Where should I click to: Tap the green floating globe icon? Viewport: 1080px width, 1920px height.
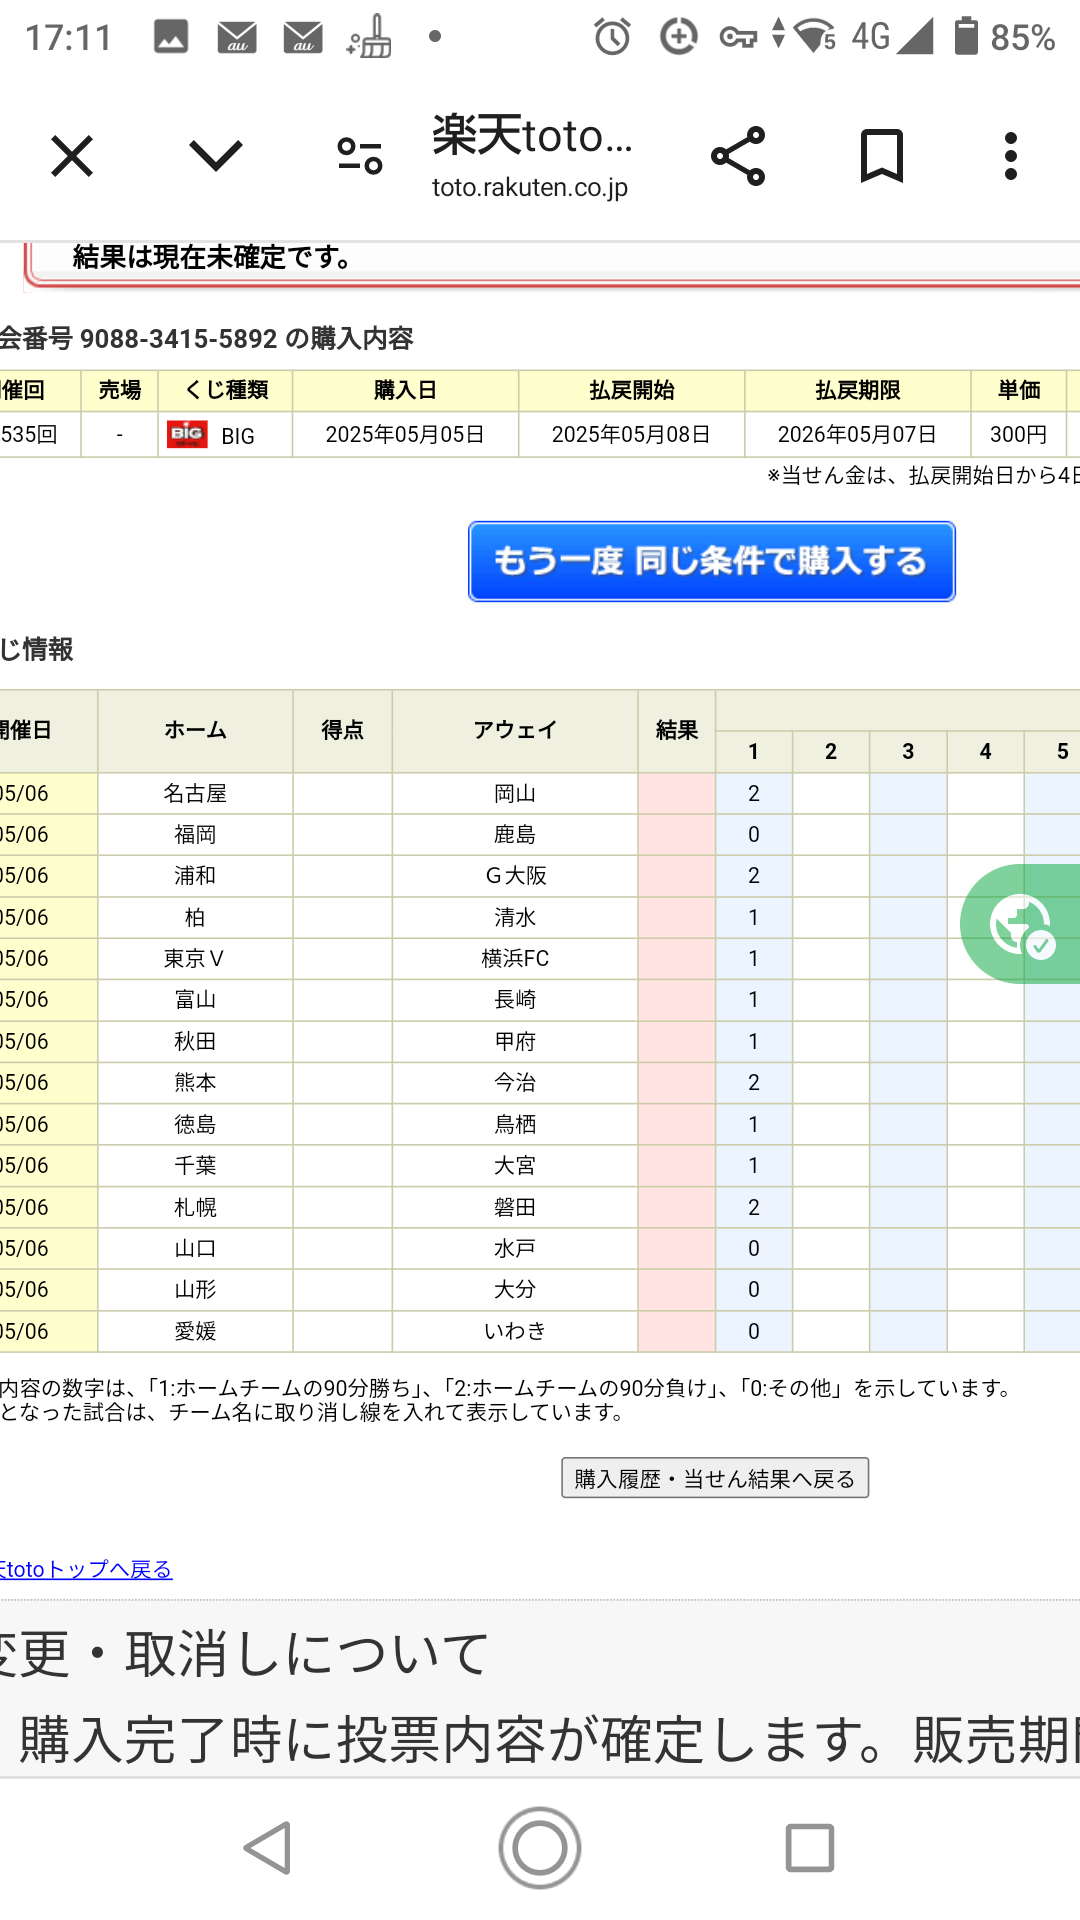(x=1022, y=924)
